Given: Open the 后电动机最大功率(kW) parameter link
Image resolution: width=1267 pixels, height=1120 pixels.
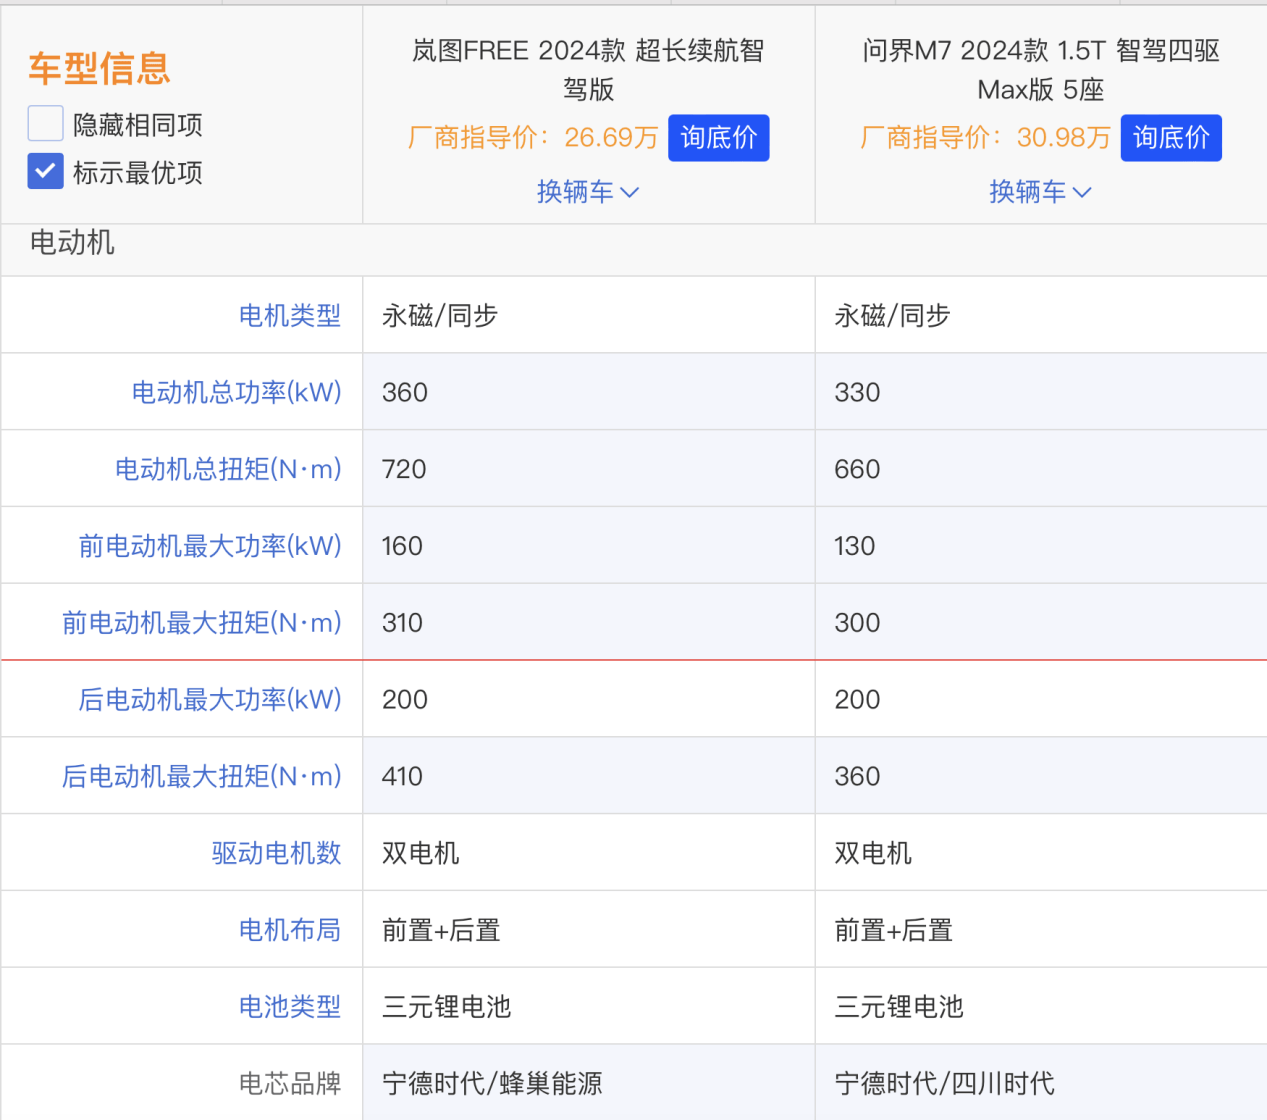Looking at the screenshot, I should pyautogui.click(x=210, y=700).
